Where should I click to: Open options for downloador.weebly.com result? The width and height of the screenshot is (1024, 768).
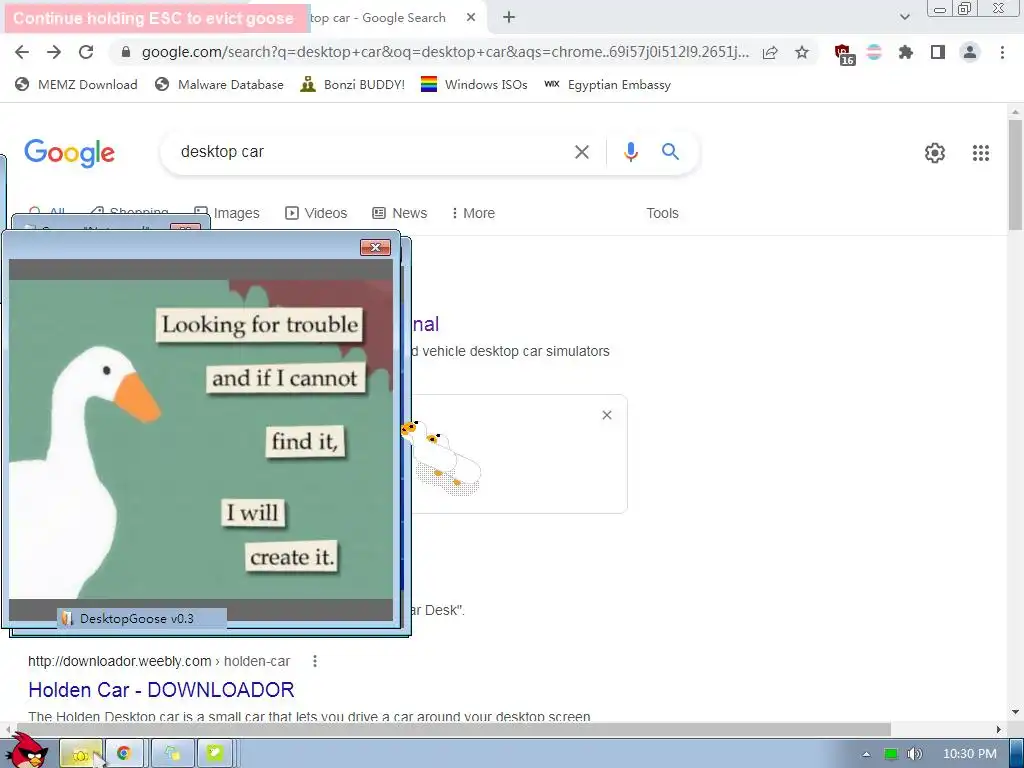tap(315, 661)
